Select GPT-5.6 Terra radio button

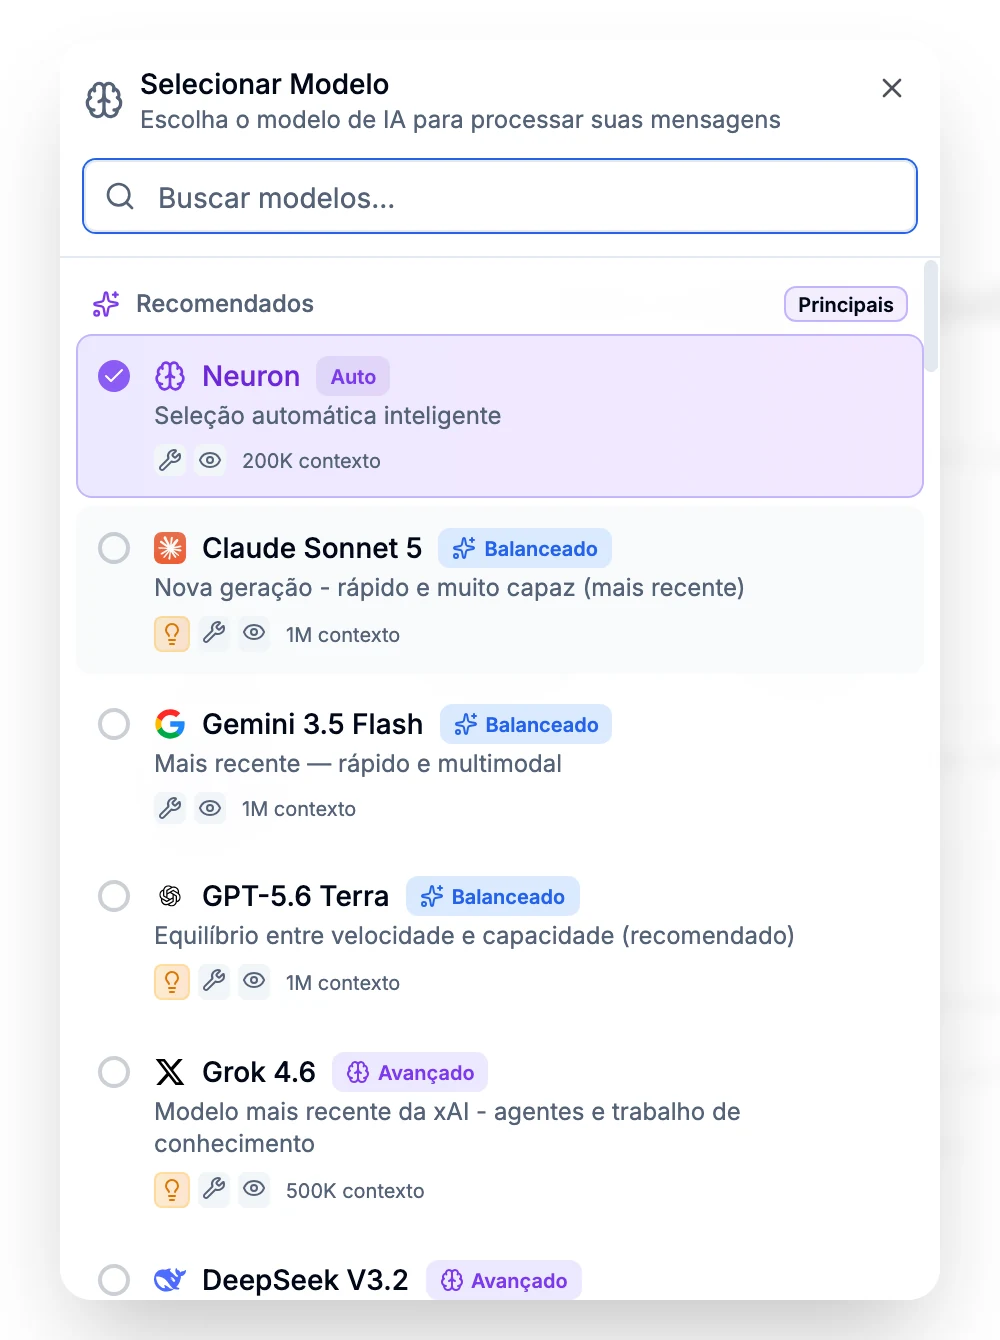click(114, 896)
